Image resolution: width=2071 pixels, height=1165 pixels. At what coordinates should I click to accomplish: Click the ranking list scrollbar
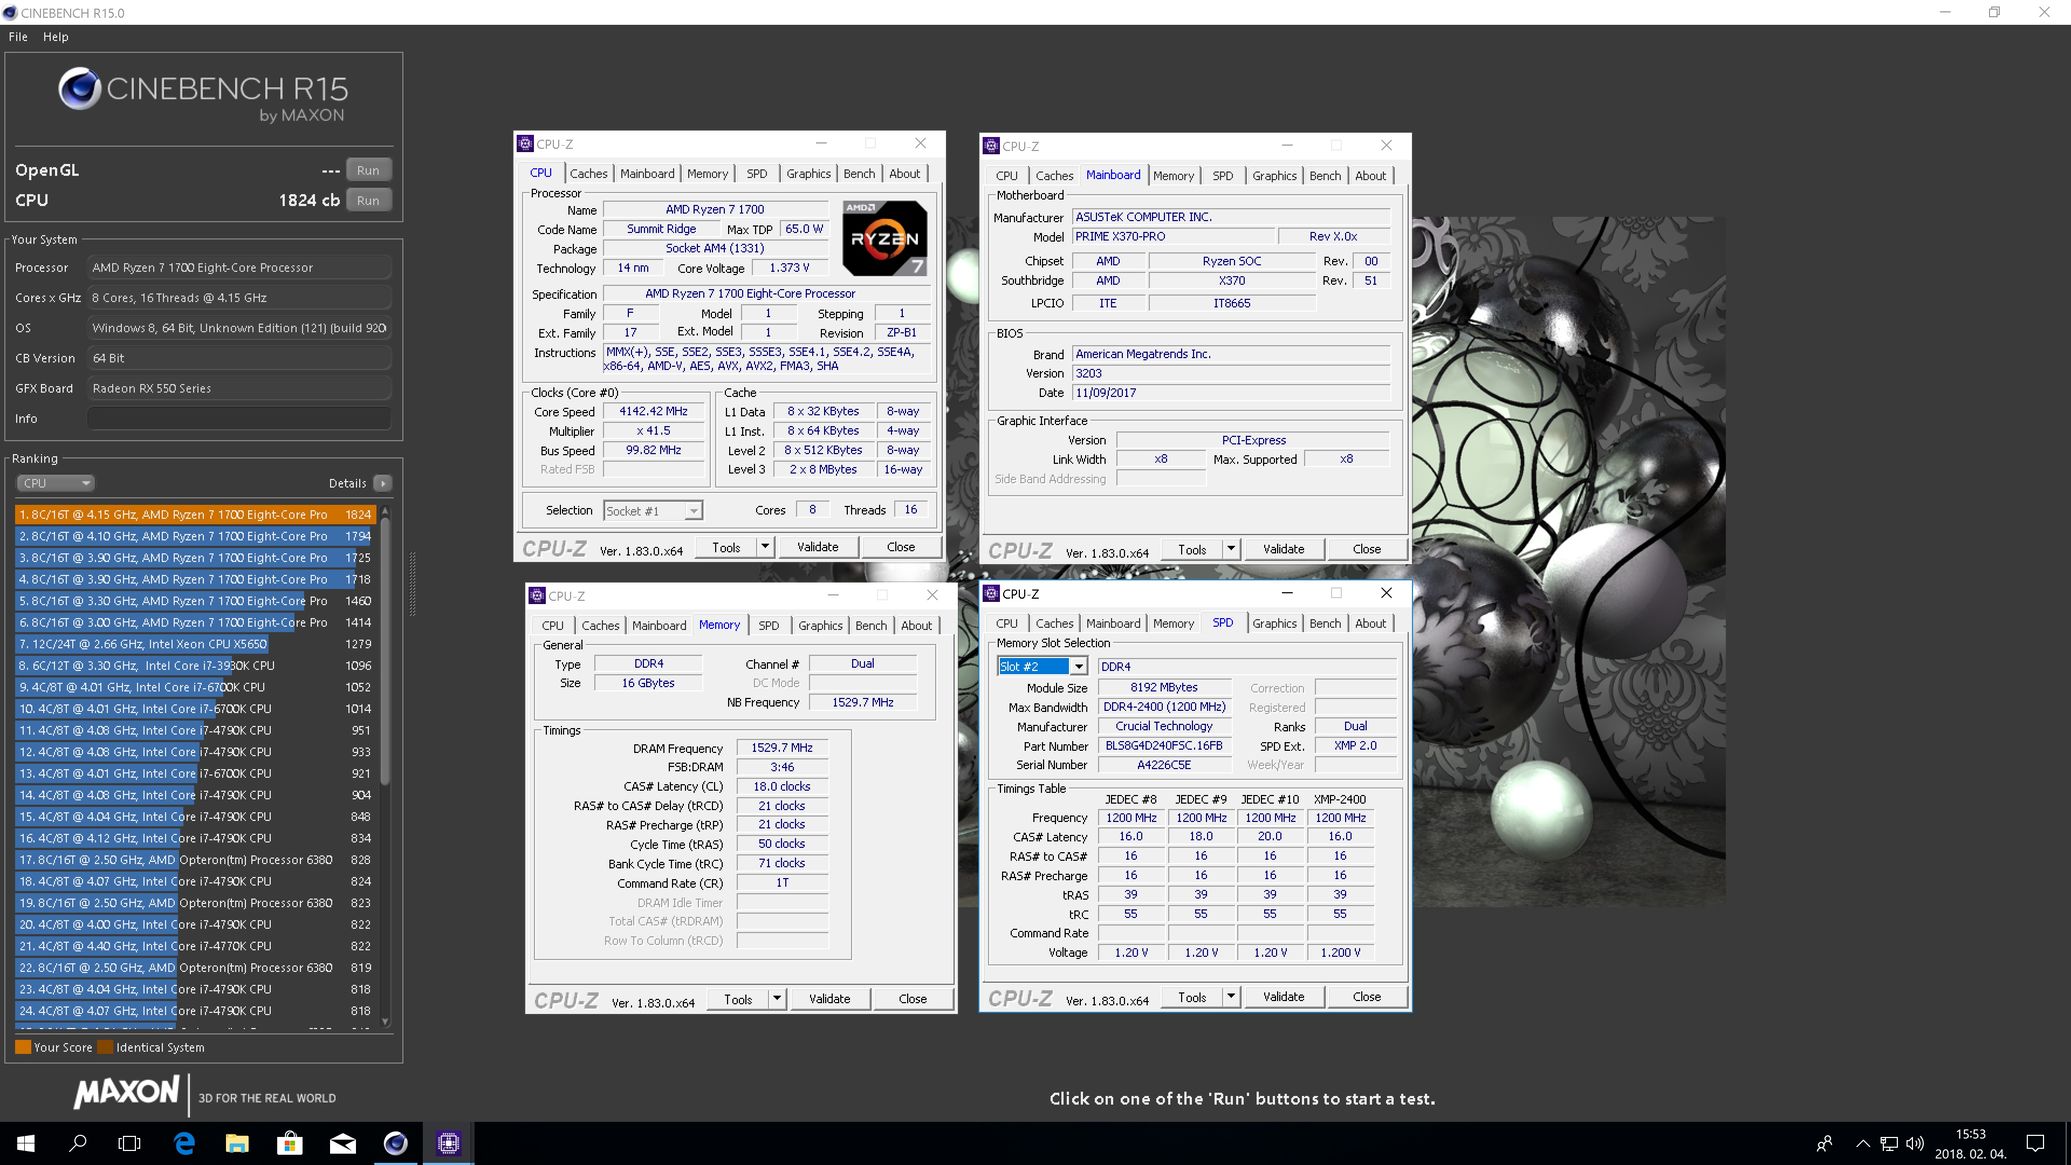pyautogui.click(x=385, y=650)
